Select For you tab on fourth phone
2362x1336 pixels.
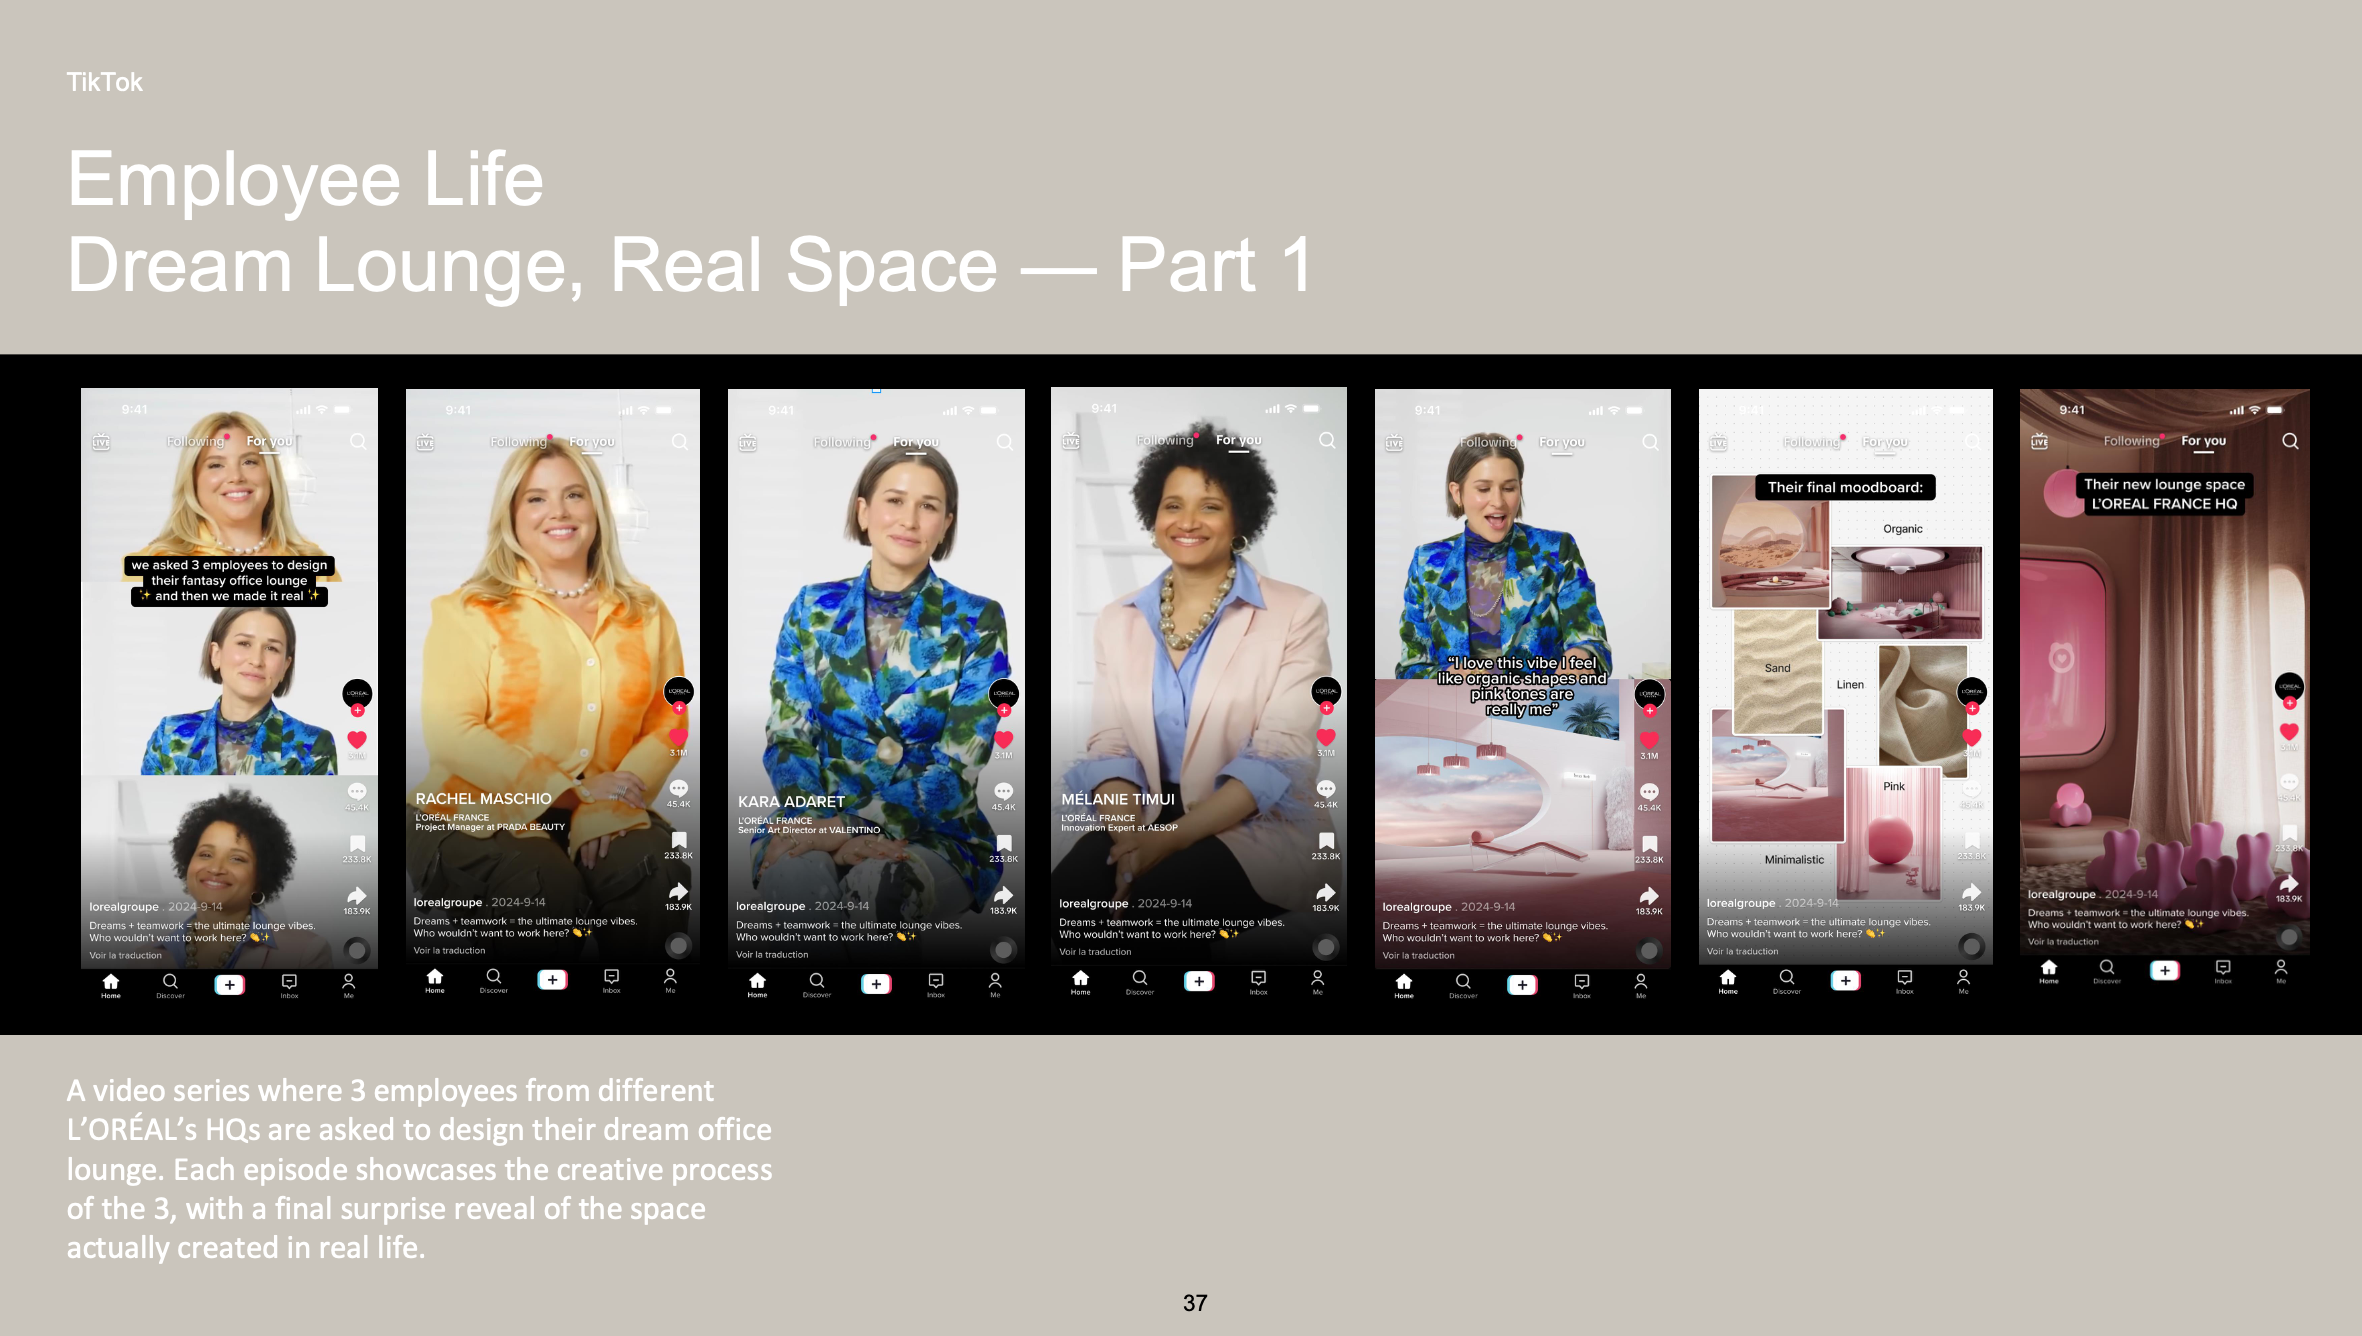[1238, 440]
